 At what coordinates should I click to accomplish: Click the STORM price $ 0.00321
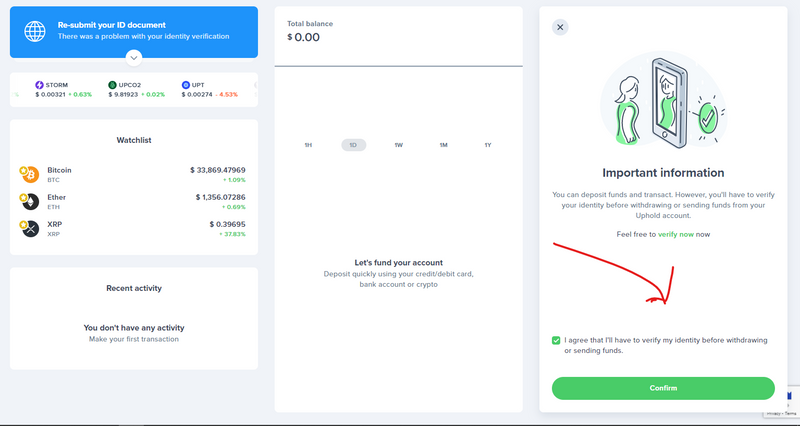pyautogui.click(x=51, y=94)
